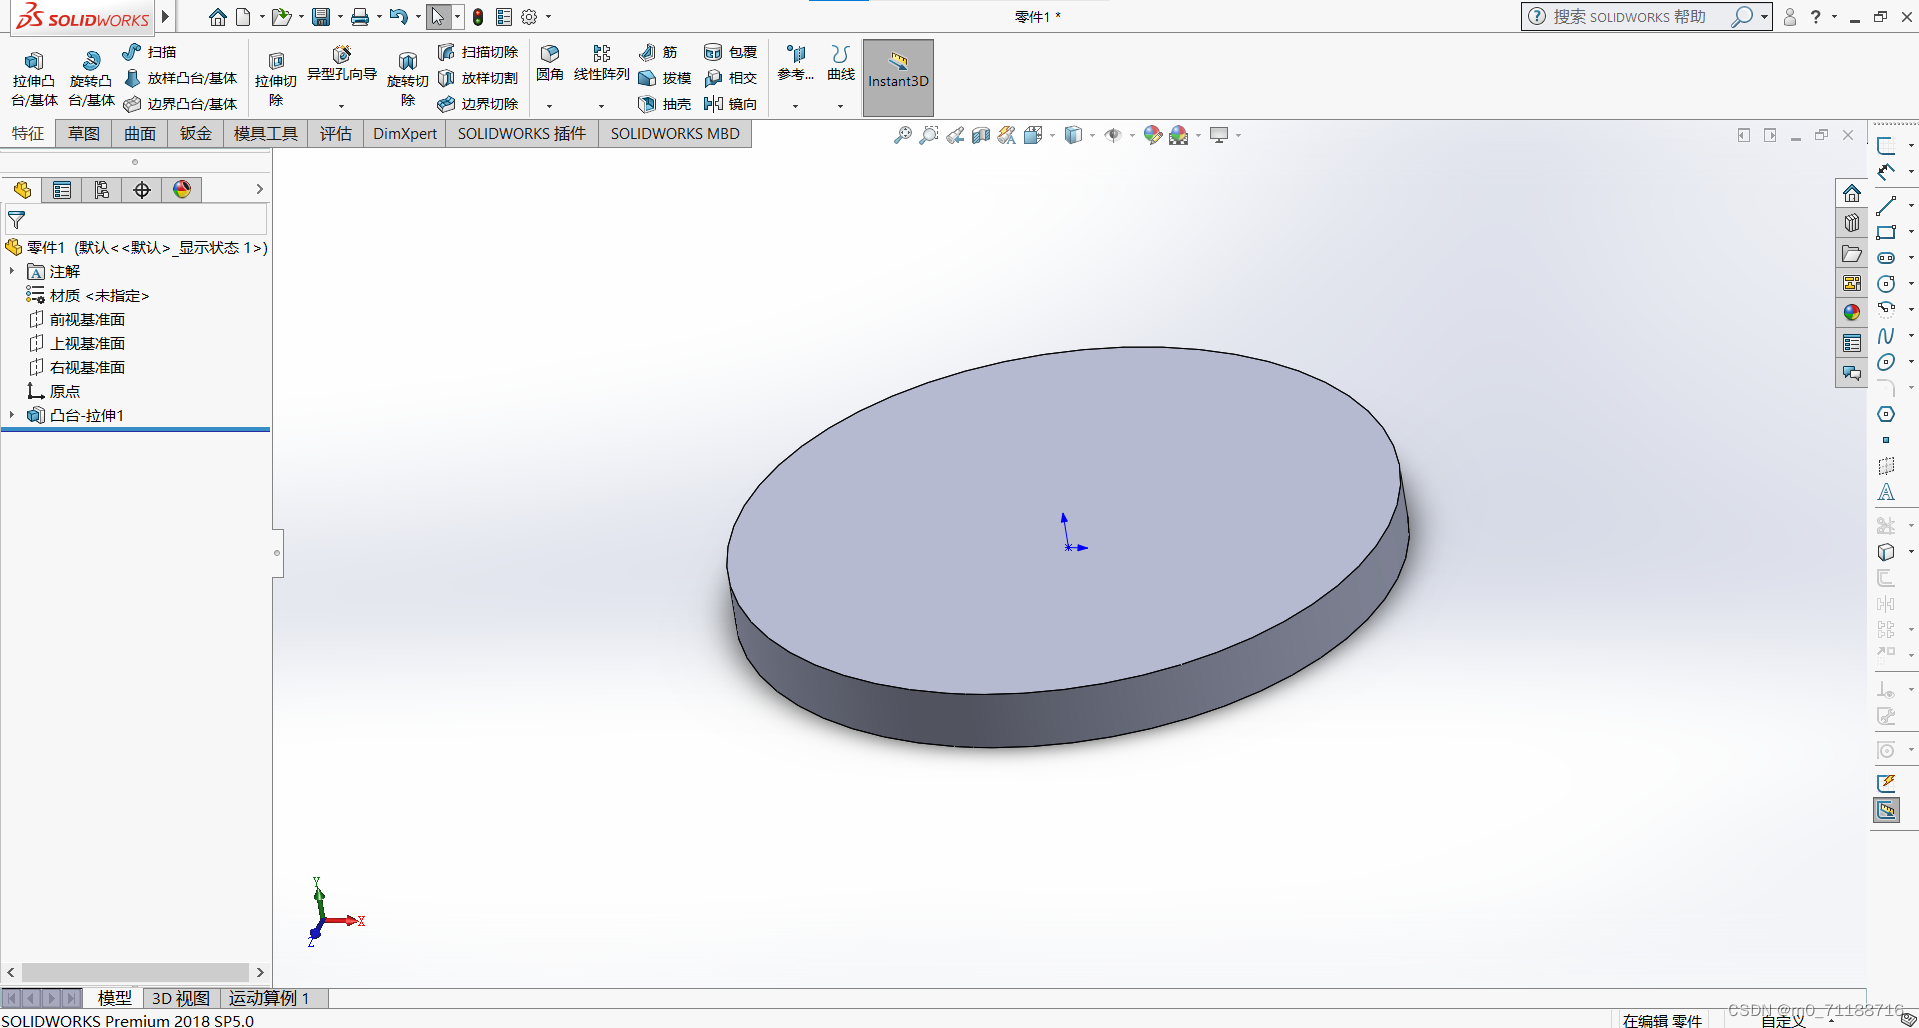Image resolution: width=1919 pixels, height=1028 pixels.
Task: Click the FeatureManager tree filter field
Action: click(x=137, y=220)
